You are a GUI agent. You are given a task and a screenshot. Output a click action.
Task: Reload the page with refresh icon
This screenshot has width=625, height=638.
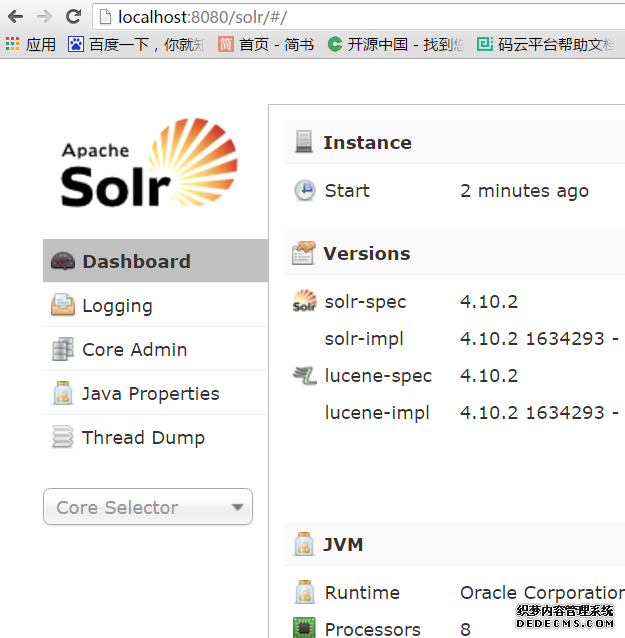click(x=73, y=16)
